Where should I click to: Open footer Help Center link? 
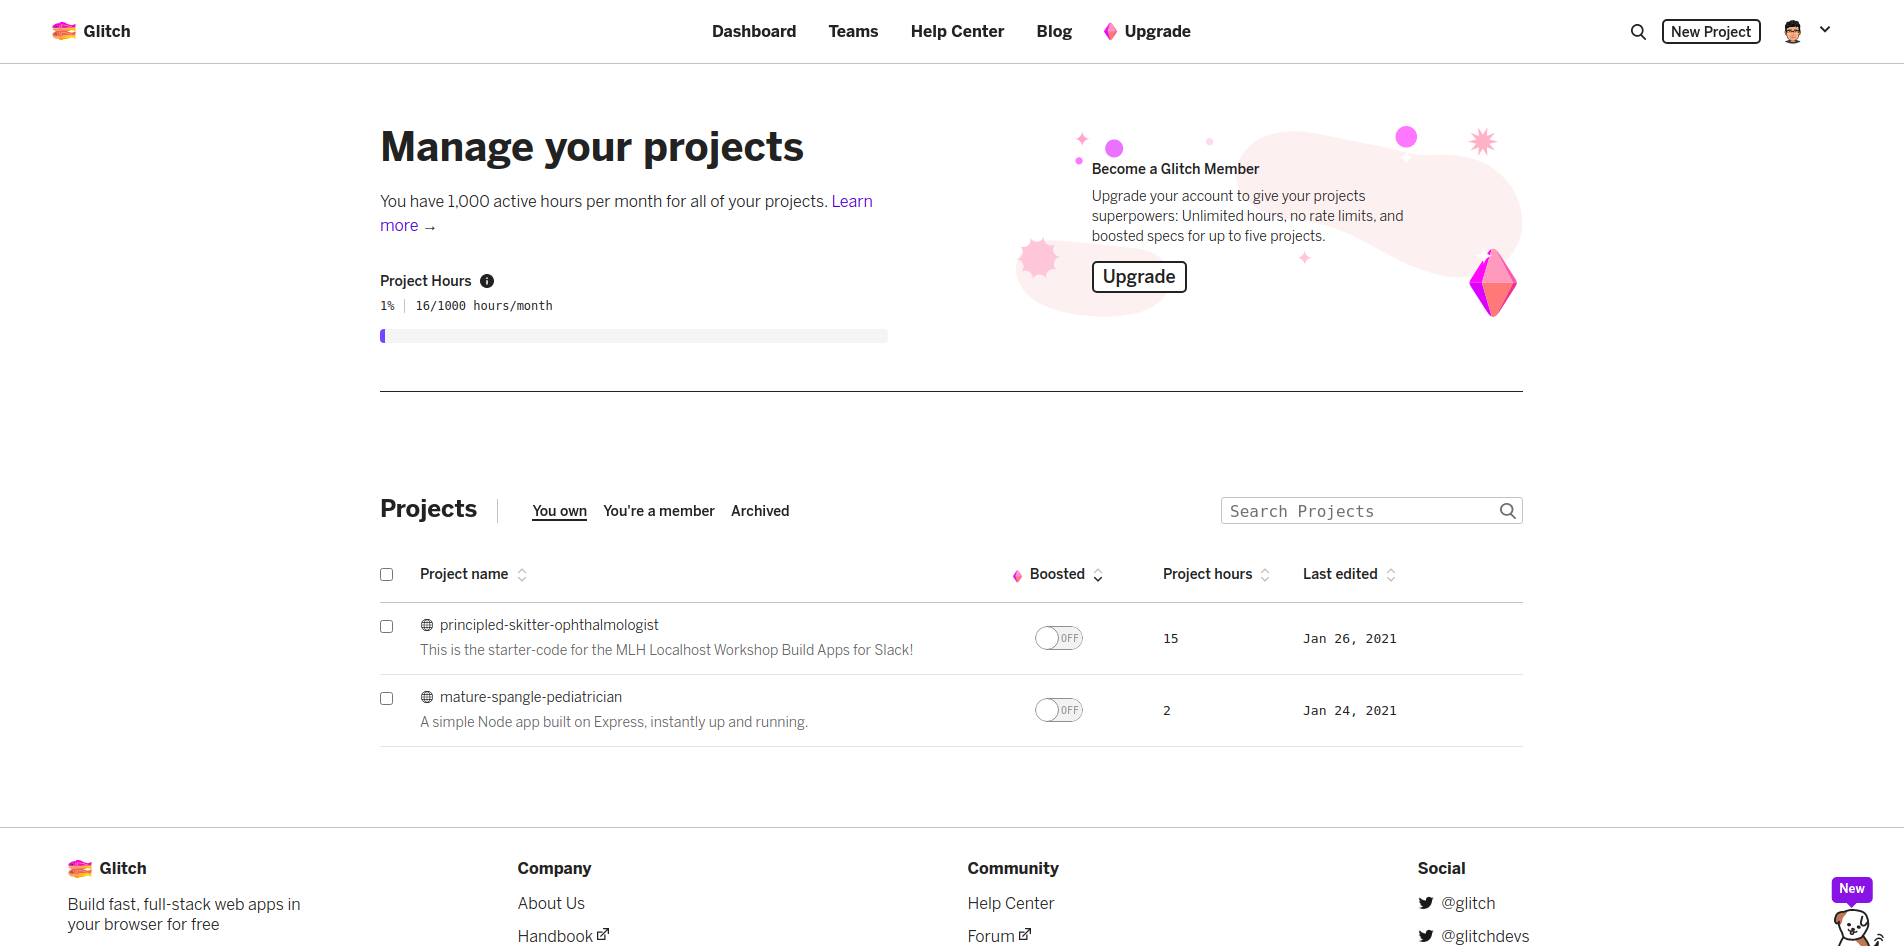pos(1011,903)
